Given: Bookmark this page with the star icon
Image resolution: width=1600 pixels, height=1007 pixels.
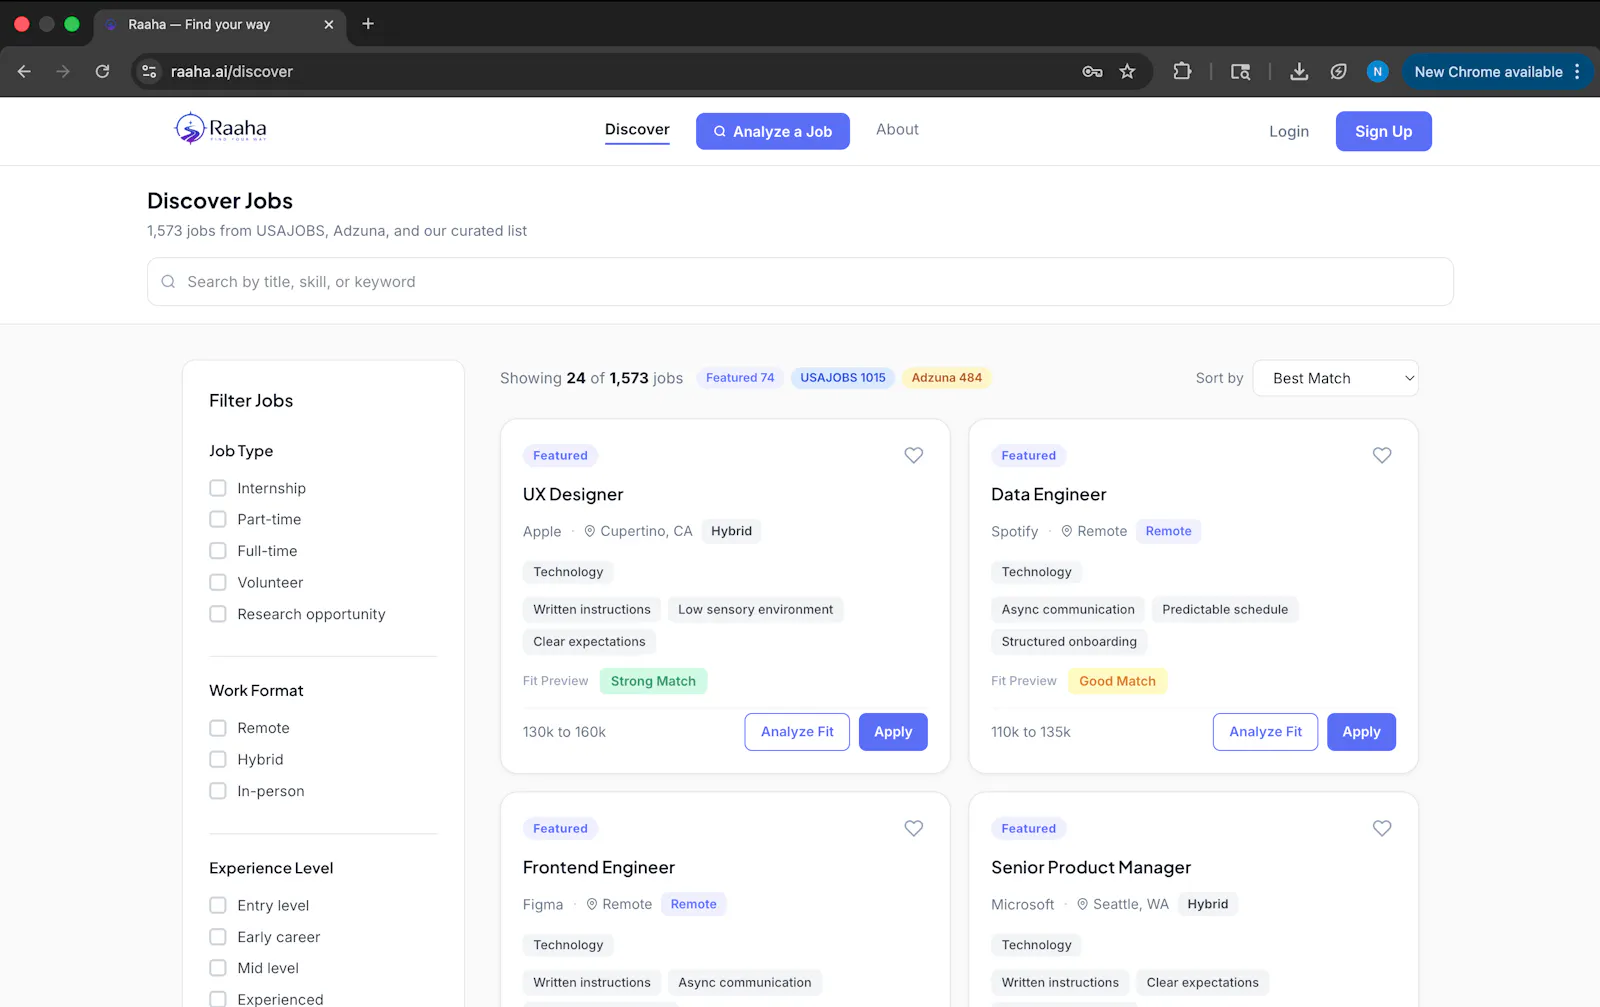Looking at the screenshot, I should click(1127, 71).
